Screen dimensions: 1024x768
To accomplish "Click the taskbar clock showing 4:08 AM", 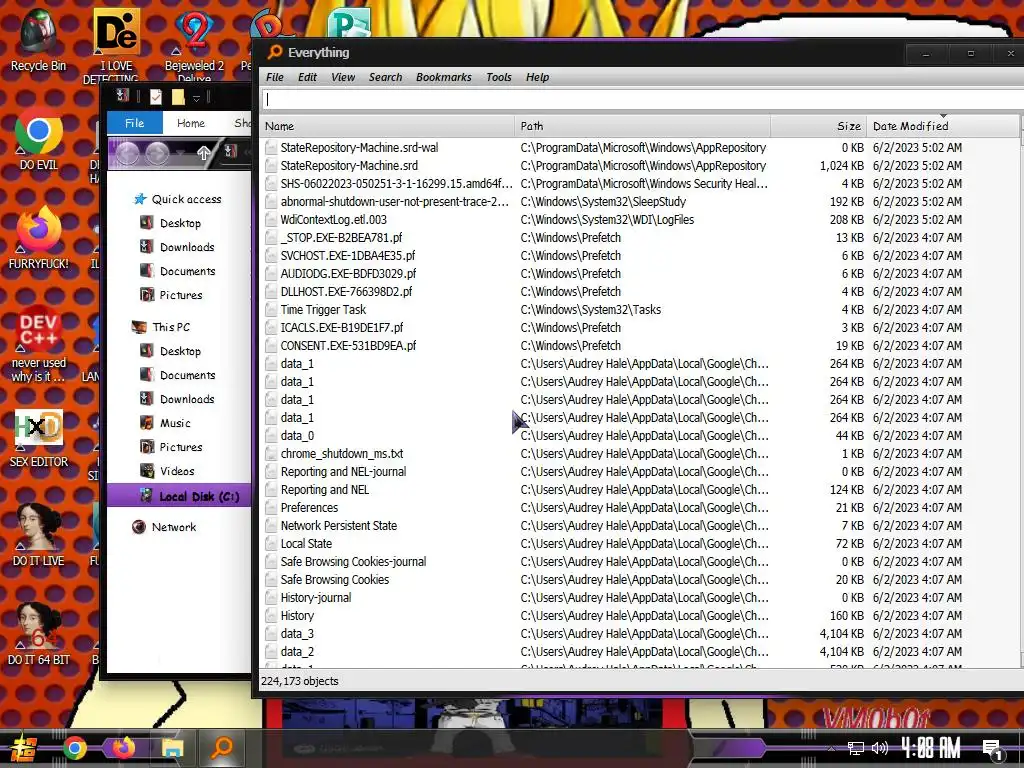I will [x=931, y=748].
